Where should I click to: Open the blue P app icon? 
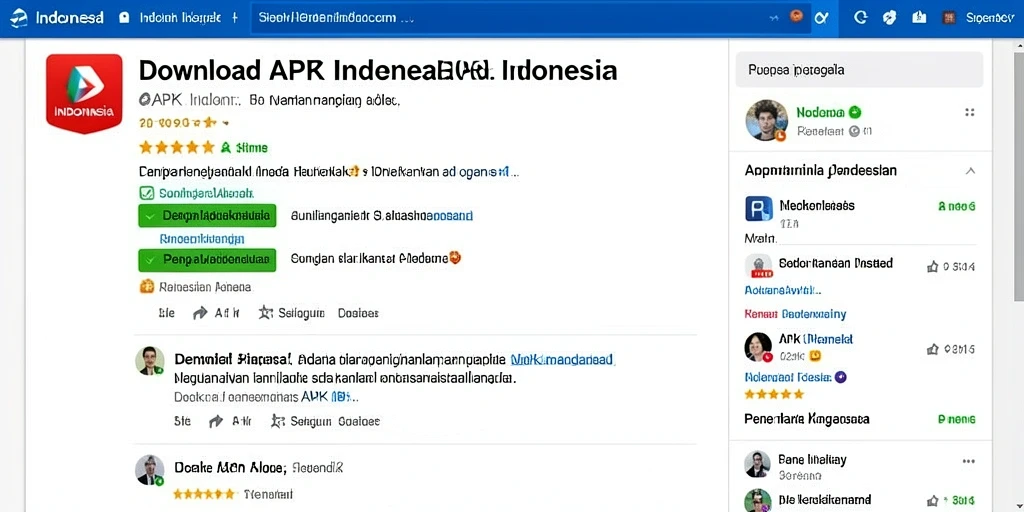coord(759,208)
